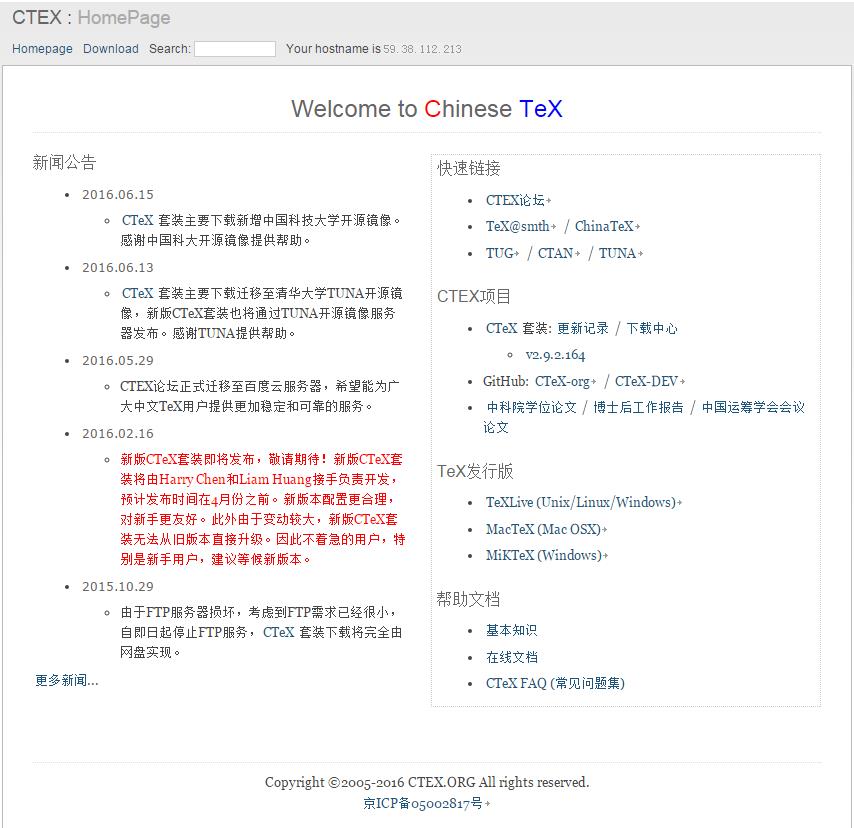Open CTeX link in 2016.06.15 news

(137, 220)
